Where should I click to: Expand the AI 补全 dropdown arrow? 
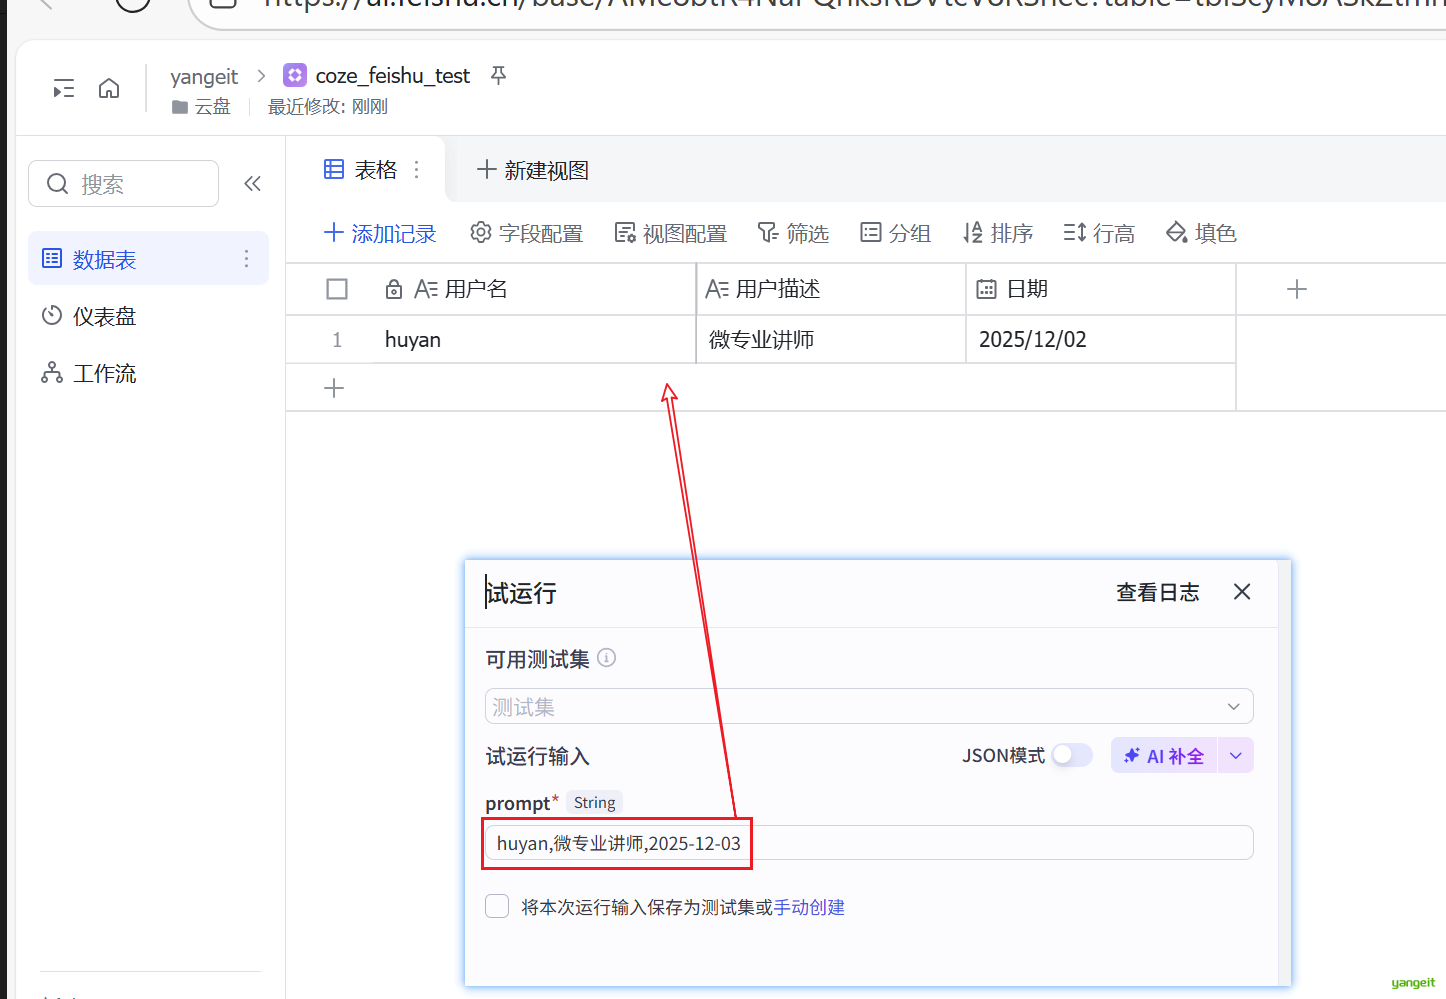coord(1235,756)
